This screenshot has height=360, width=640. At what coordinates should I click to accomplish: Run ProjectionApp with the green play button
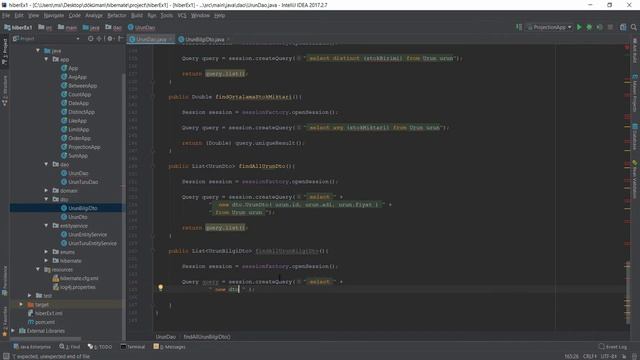(x=579, y=27)
